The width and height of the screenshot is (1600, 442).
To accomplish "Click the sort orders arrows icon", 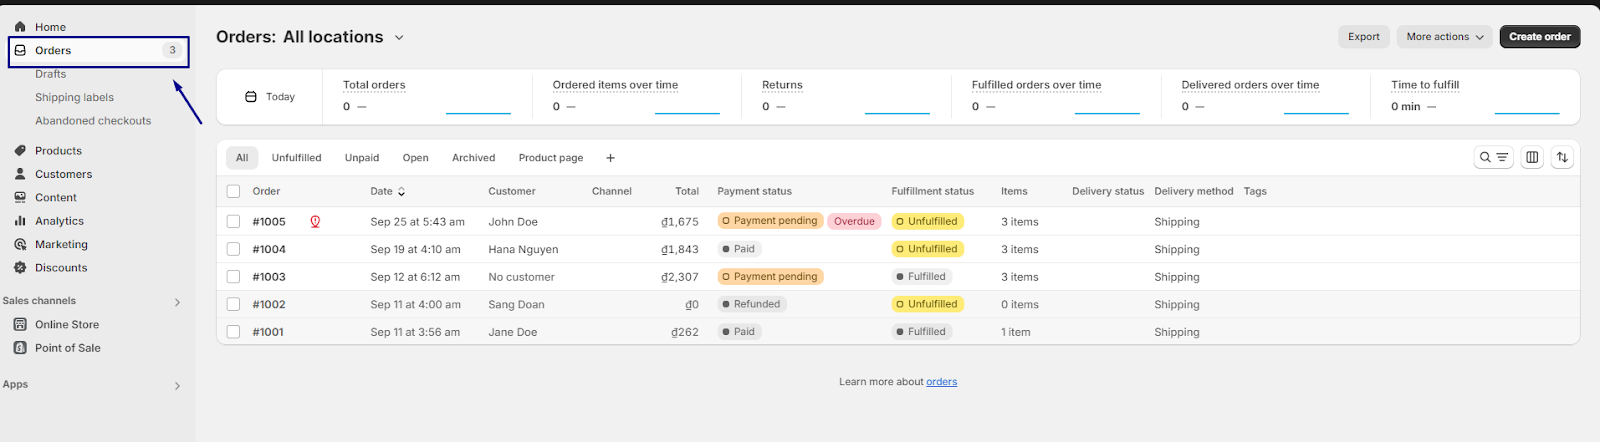I will click(1562, 157).
